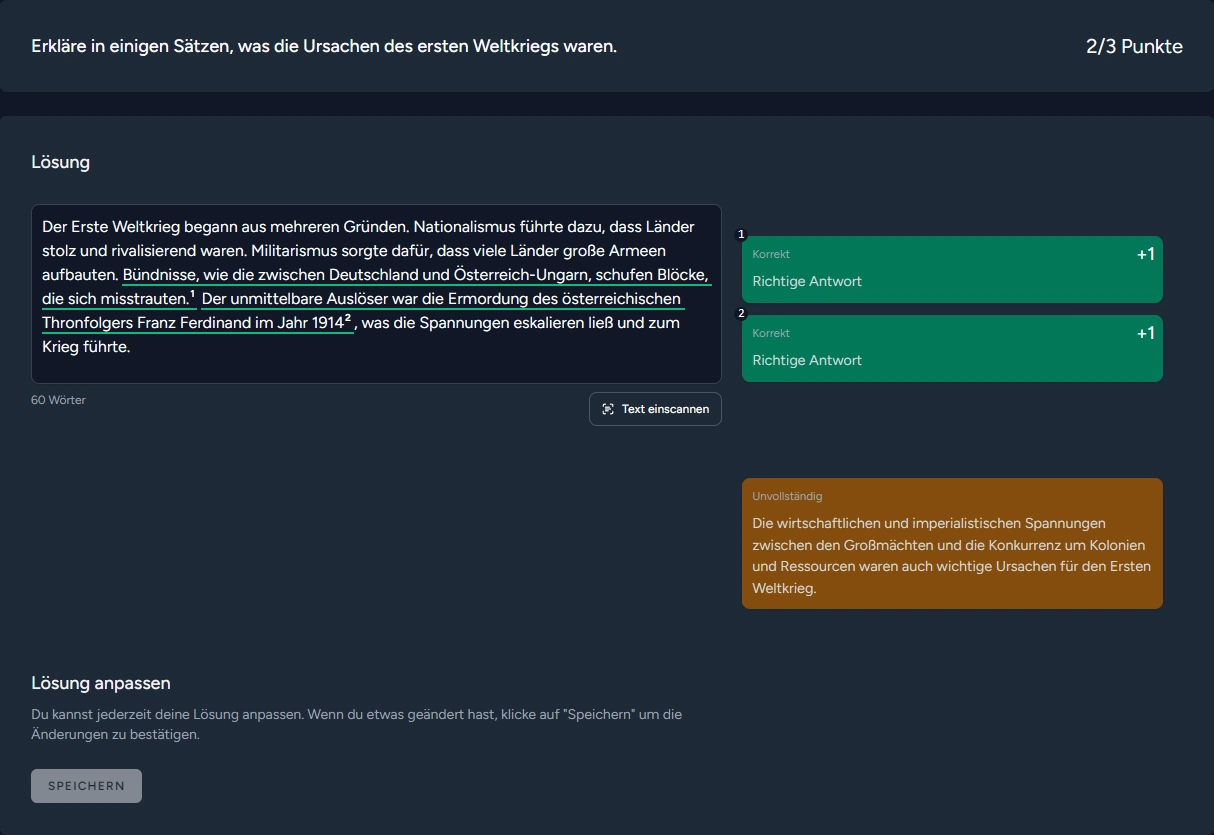
Task: Click the 2/3 Punkte score
Action: coord(1134,47)
